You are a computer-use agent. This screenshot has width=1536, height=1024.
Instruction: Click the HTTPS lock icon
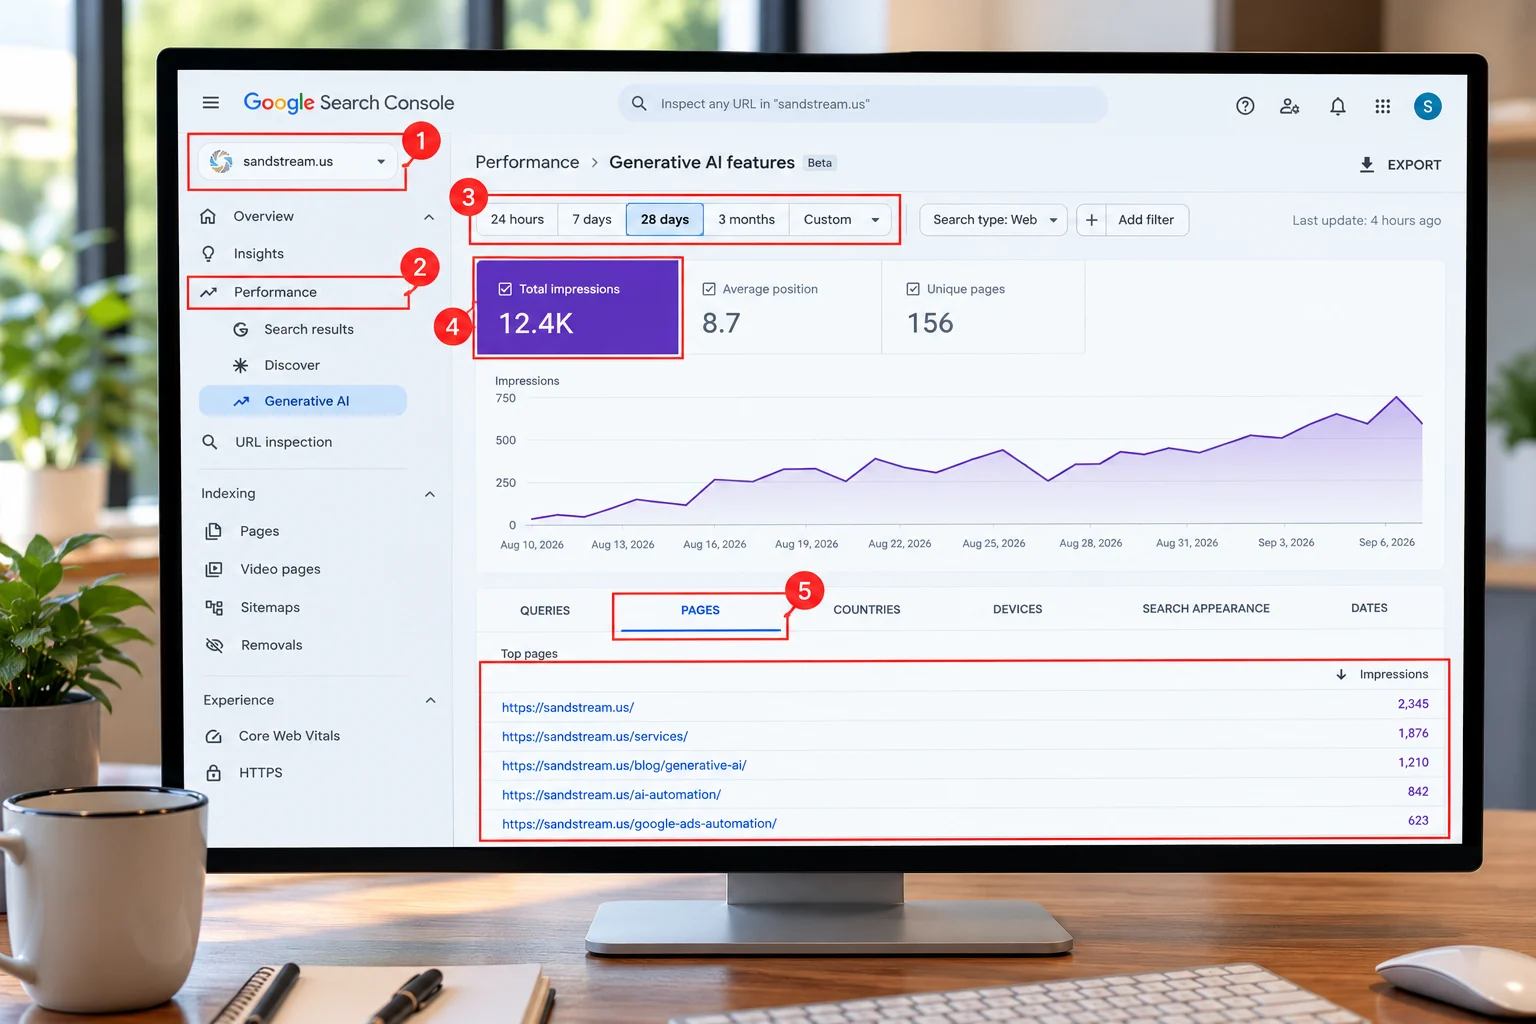point(213,773)
